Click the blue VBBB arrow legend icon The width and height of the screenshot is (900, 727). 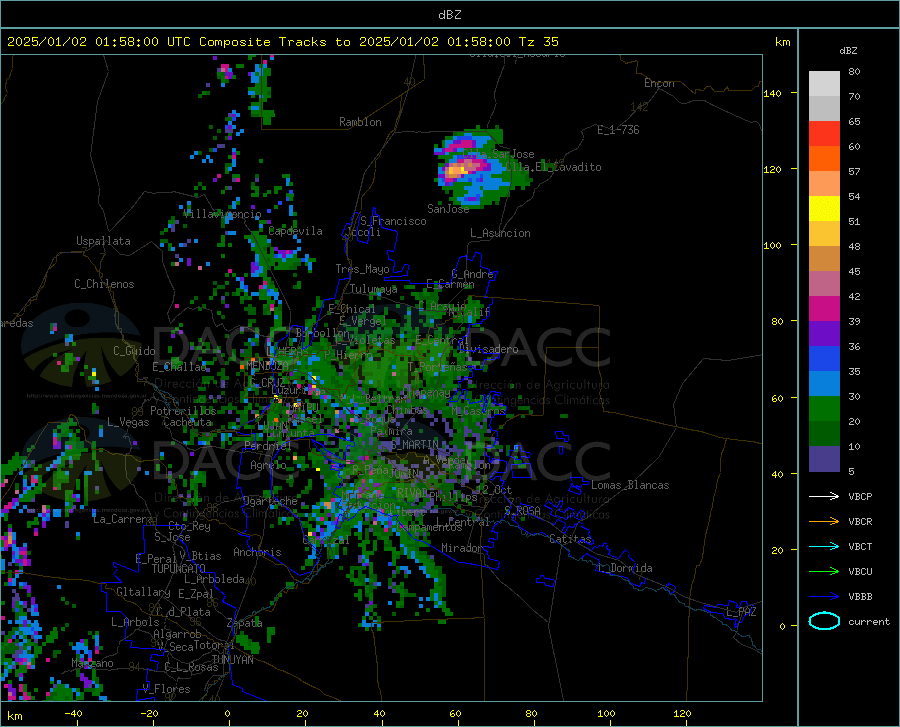tap(824, 596)
